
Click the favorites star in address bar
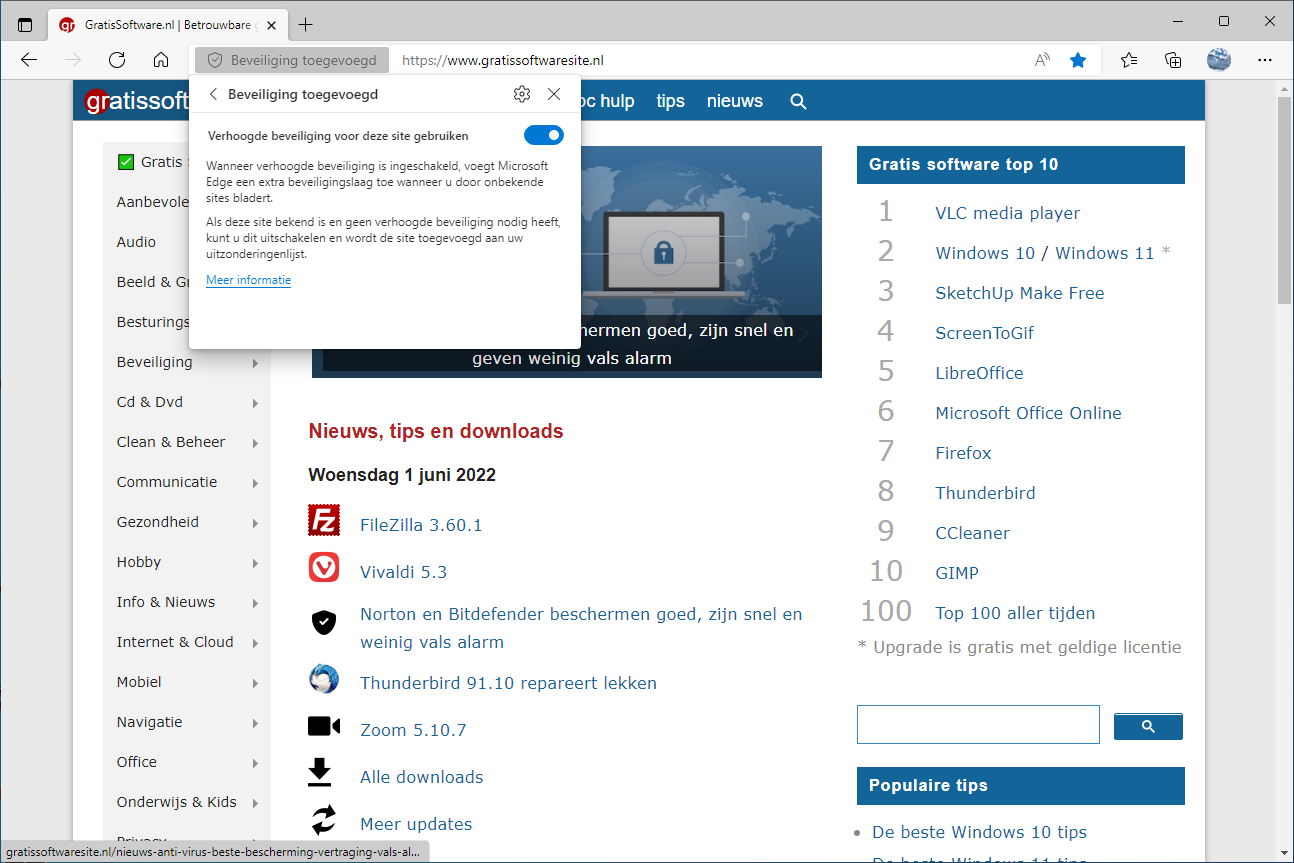[1077, 60]
